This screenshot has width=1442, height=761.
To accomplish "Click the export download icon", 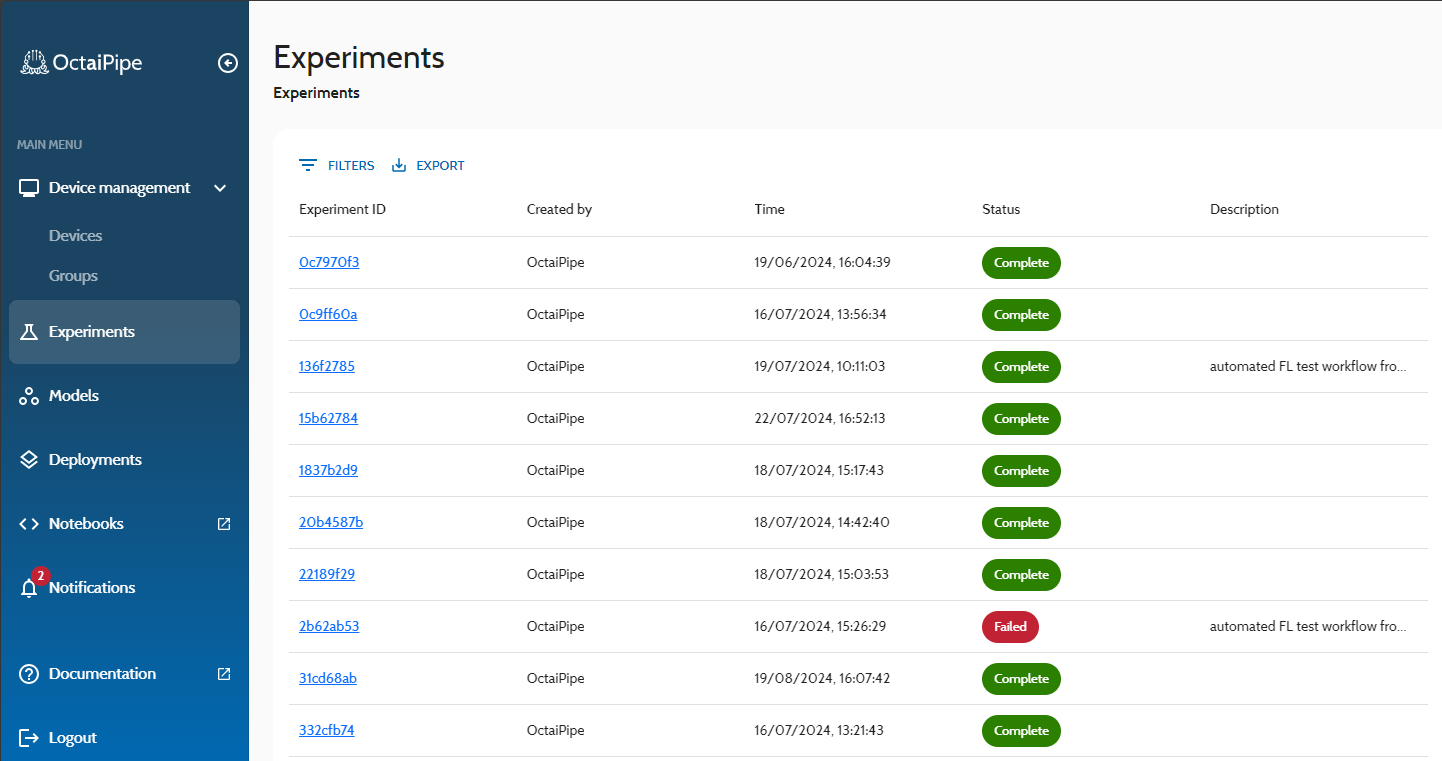I will tap(399, 166).
